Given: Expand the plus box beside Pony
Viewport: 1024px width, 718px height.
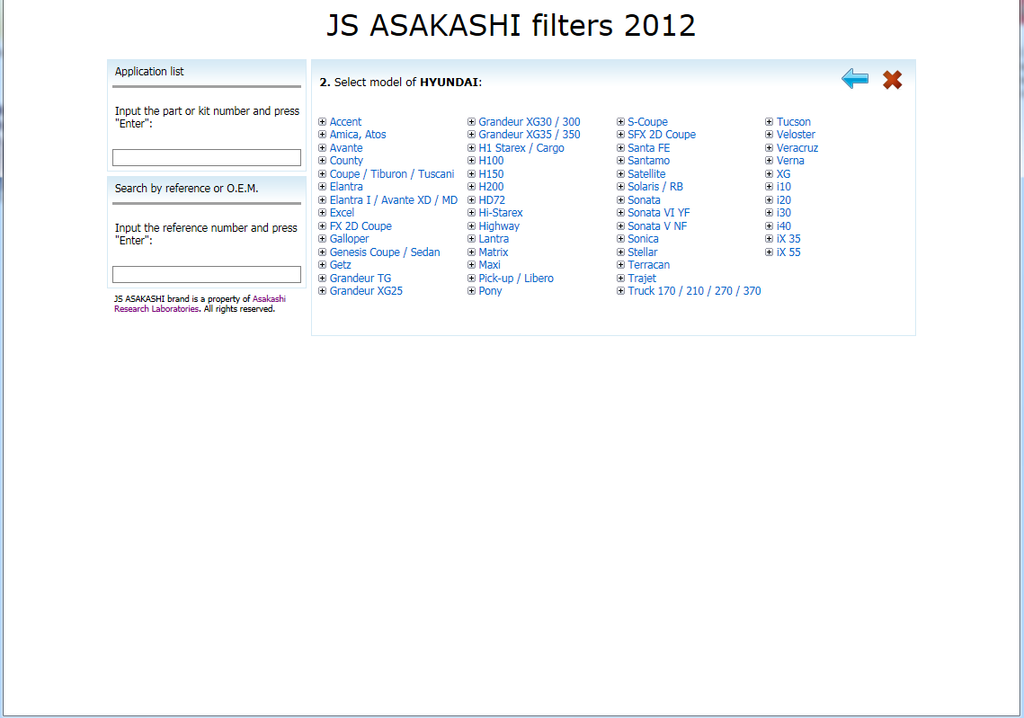Looking at the screenshot, I should click(471, 291).
